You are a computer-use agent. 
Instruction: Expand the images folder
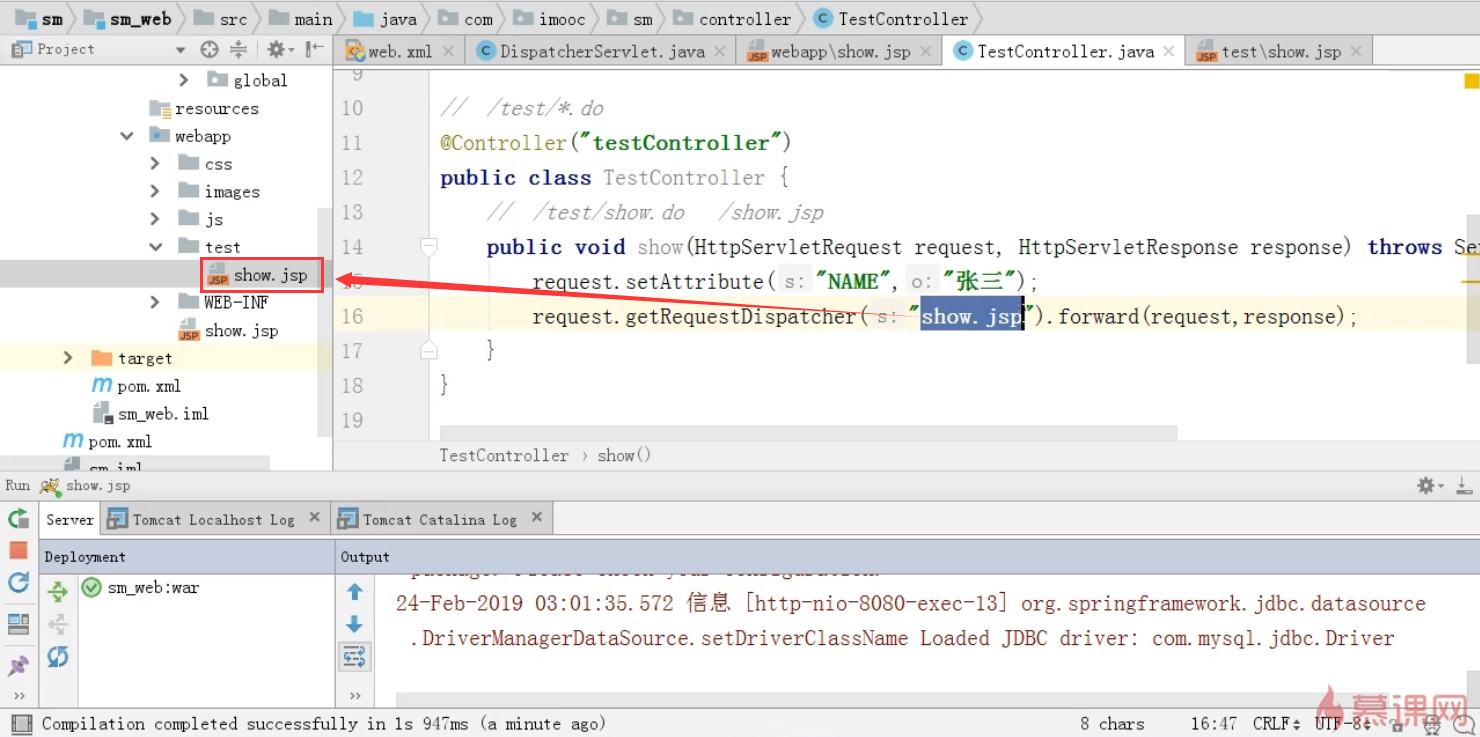155,191
